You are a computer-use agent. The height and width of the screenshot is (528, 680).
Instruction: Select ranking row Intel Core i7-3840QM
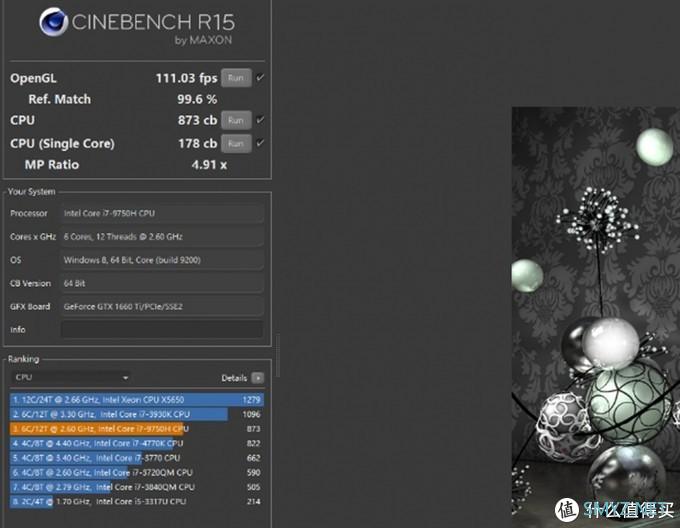point(137,487)
